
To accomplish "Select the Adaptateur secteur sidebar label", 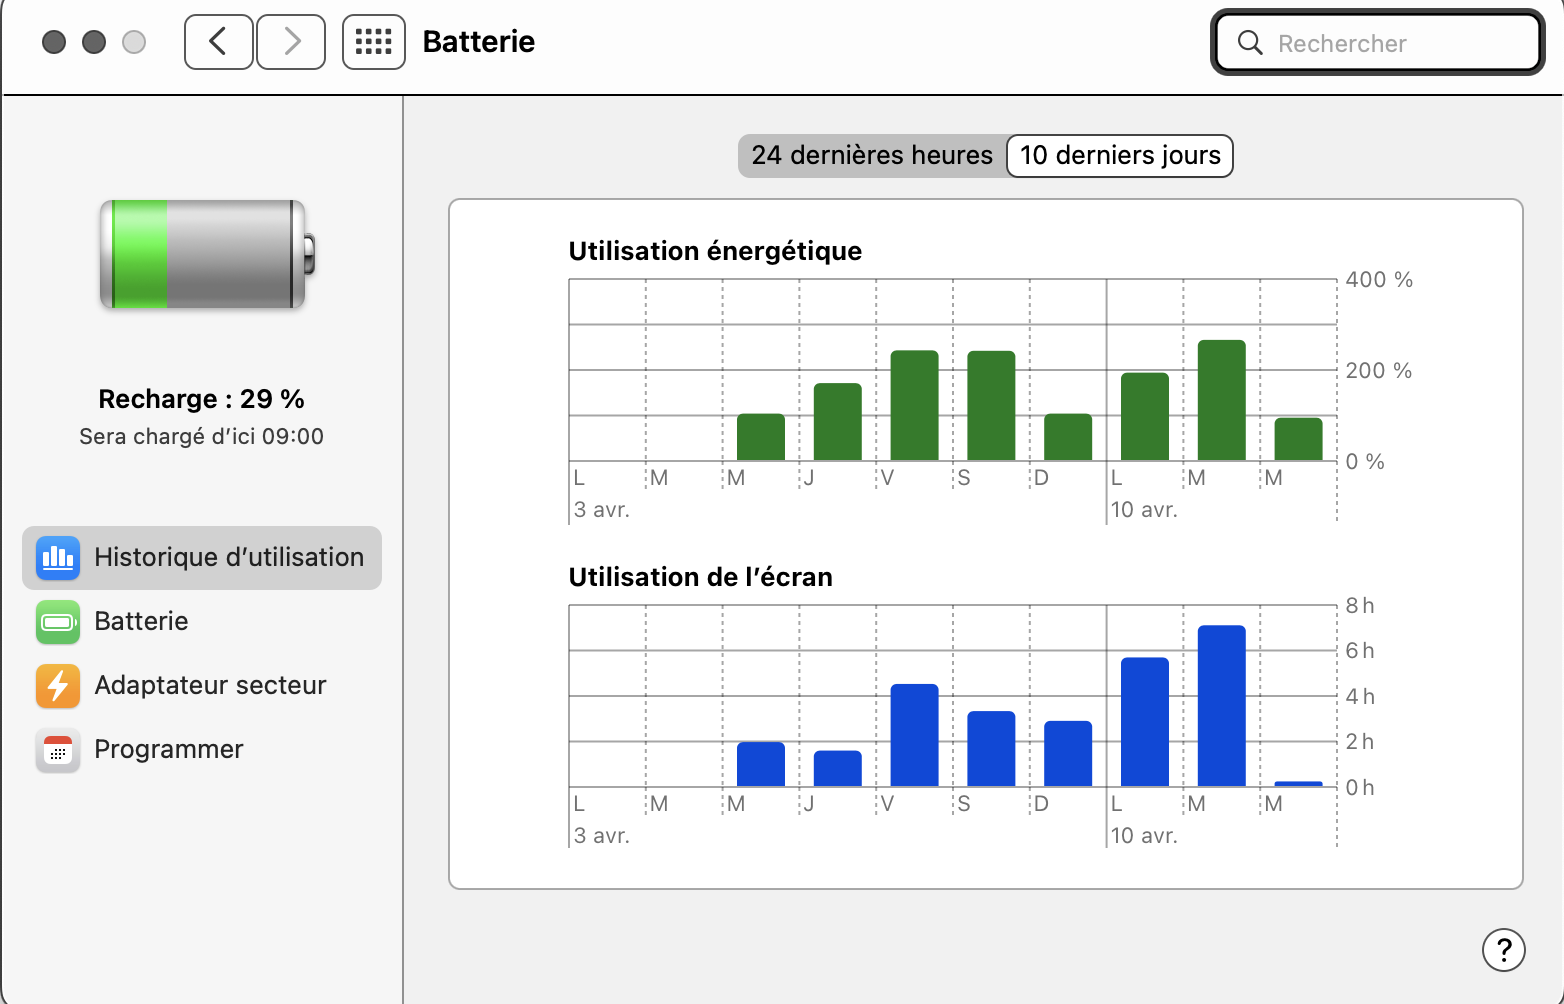I will point(210,686).
